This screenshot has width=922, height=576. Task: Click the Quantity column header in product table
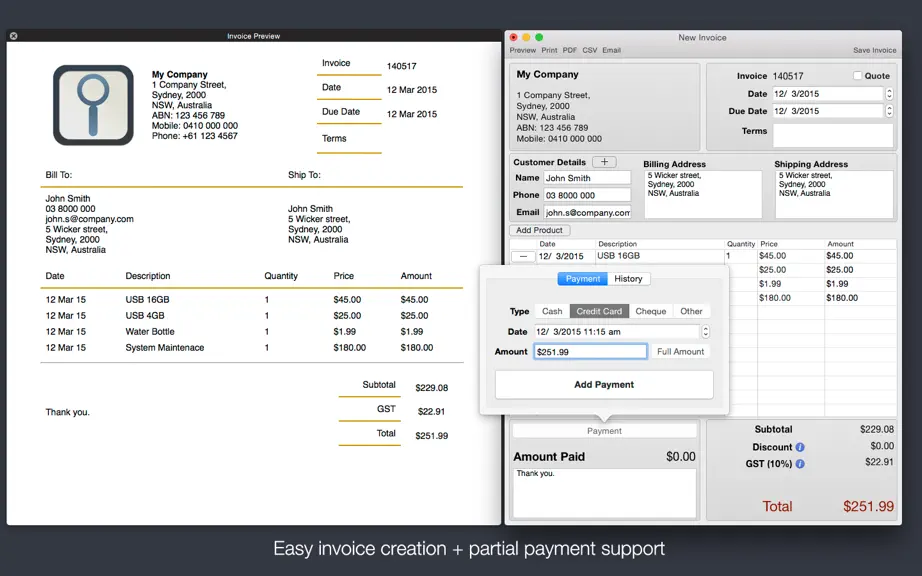pyautogui.click(x=740, y=244)
